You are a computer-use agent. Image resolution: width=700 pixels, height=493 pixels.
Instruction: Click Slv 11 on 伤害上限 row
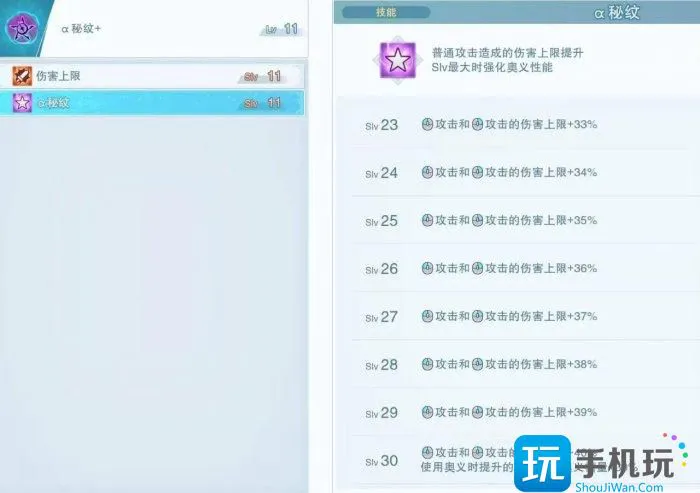tap(263, 76)
